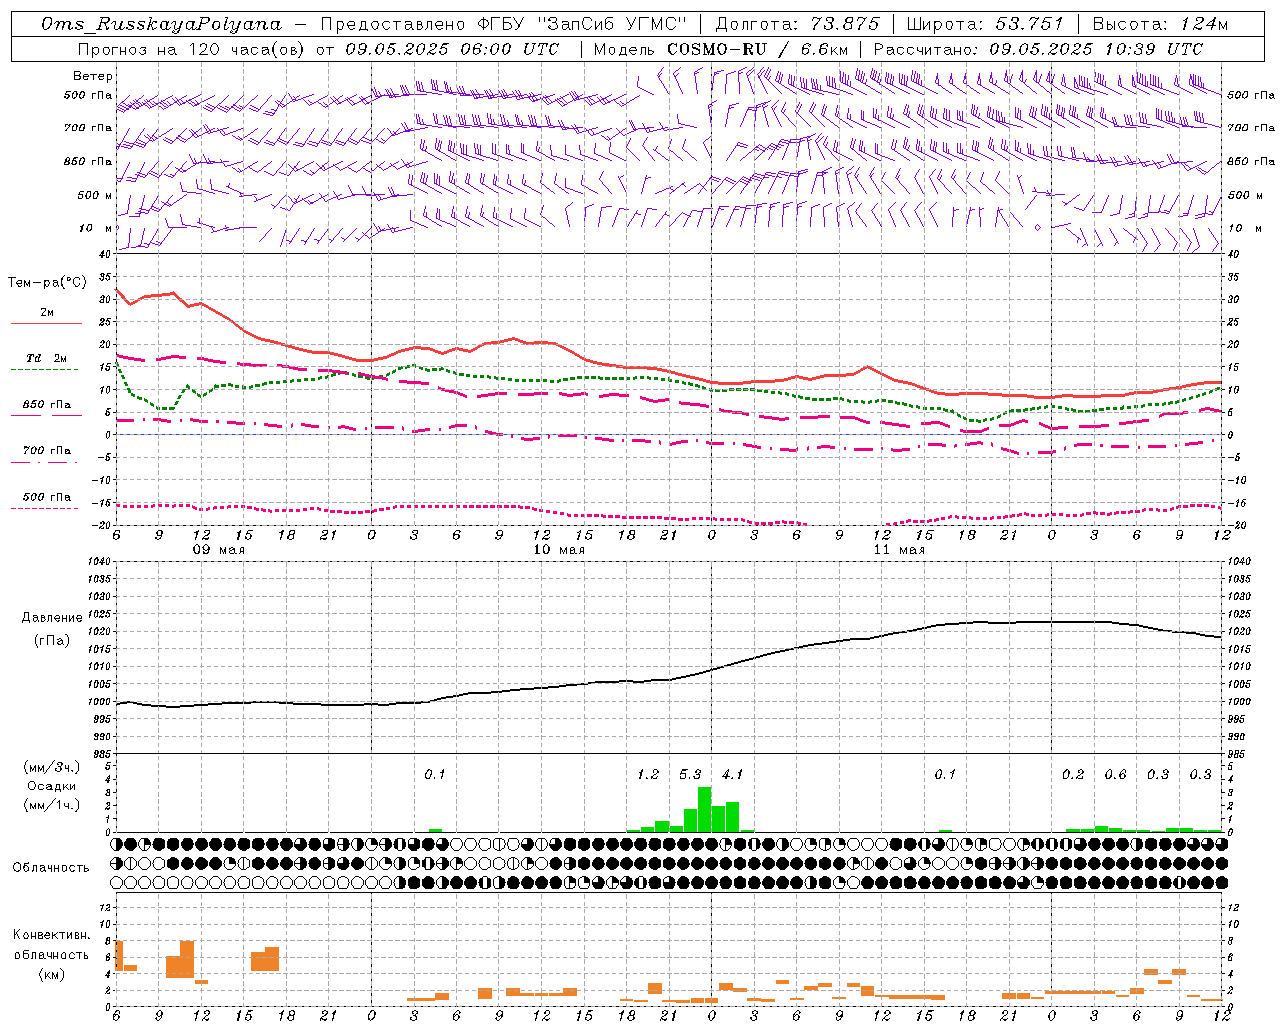Image resolution: width=1280 pixels, height=1024 pixels.
Task: Select the model name "COSMO-RU / 6.6км"
Action: point(757,49)
